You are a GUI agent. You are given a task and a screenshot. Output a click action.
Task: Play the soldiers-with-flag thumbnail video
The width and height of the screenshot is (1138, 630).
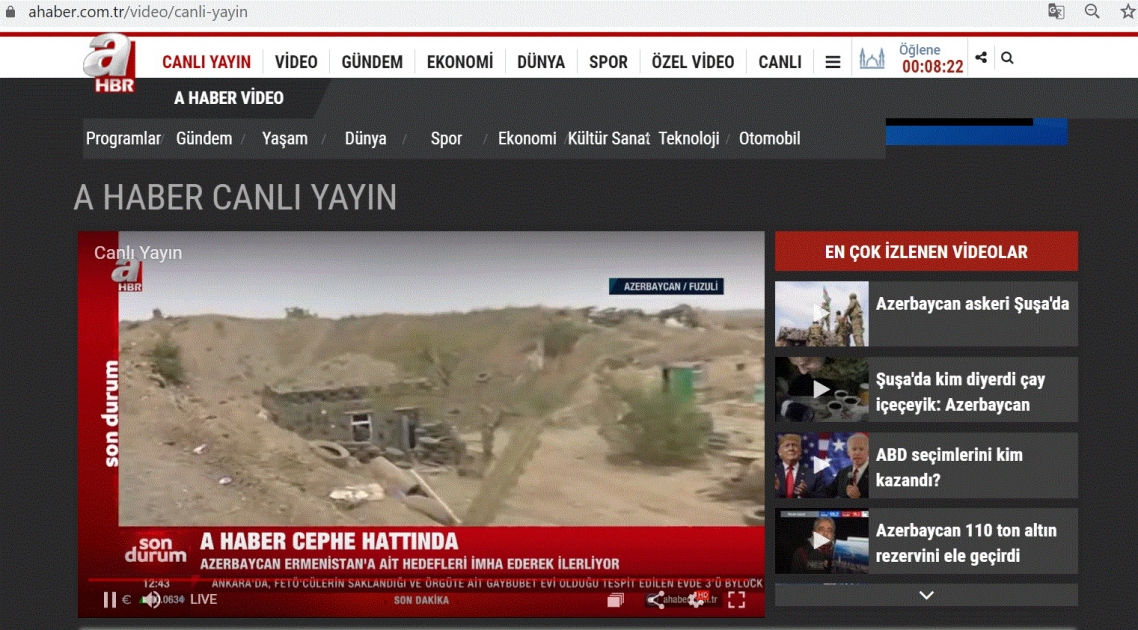(x=822, y=314)
